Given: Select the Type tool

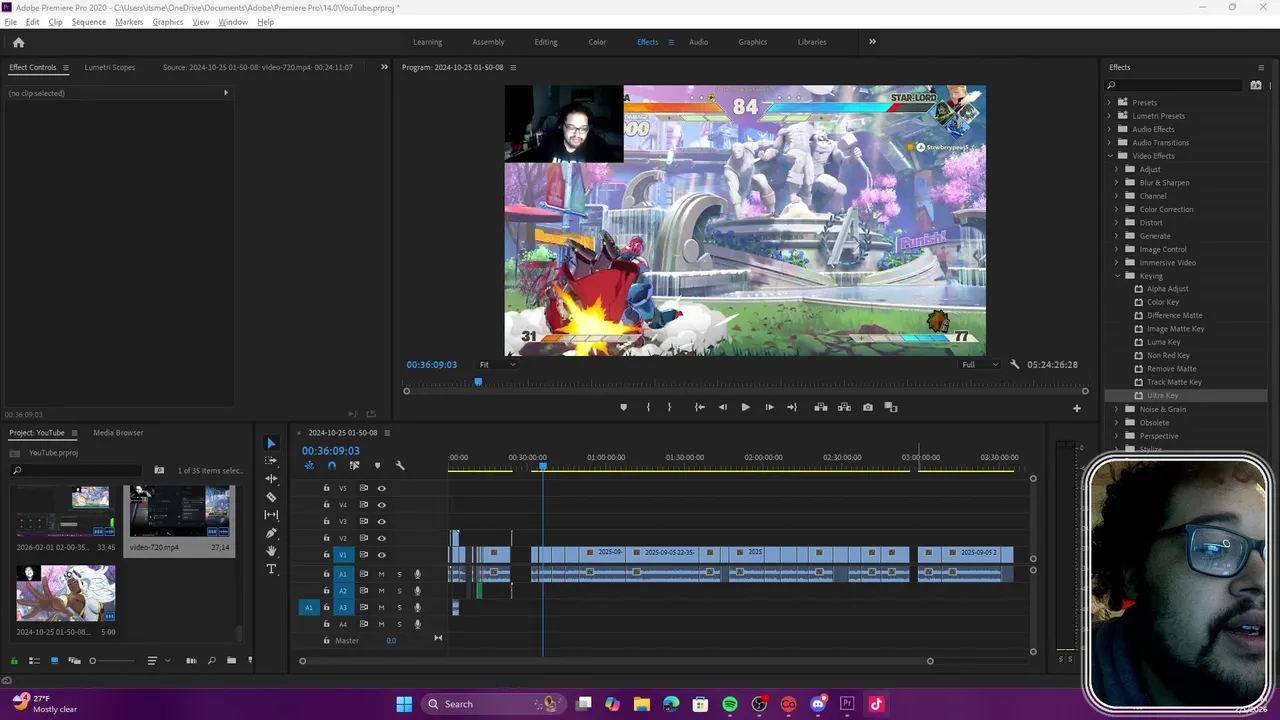Looking at the screenshot, I should [271, 569].
